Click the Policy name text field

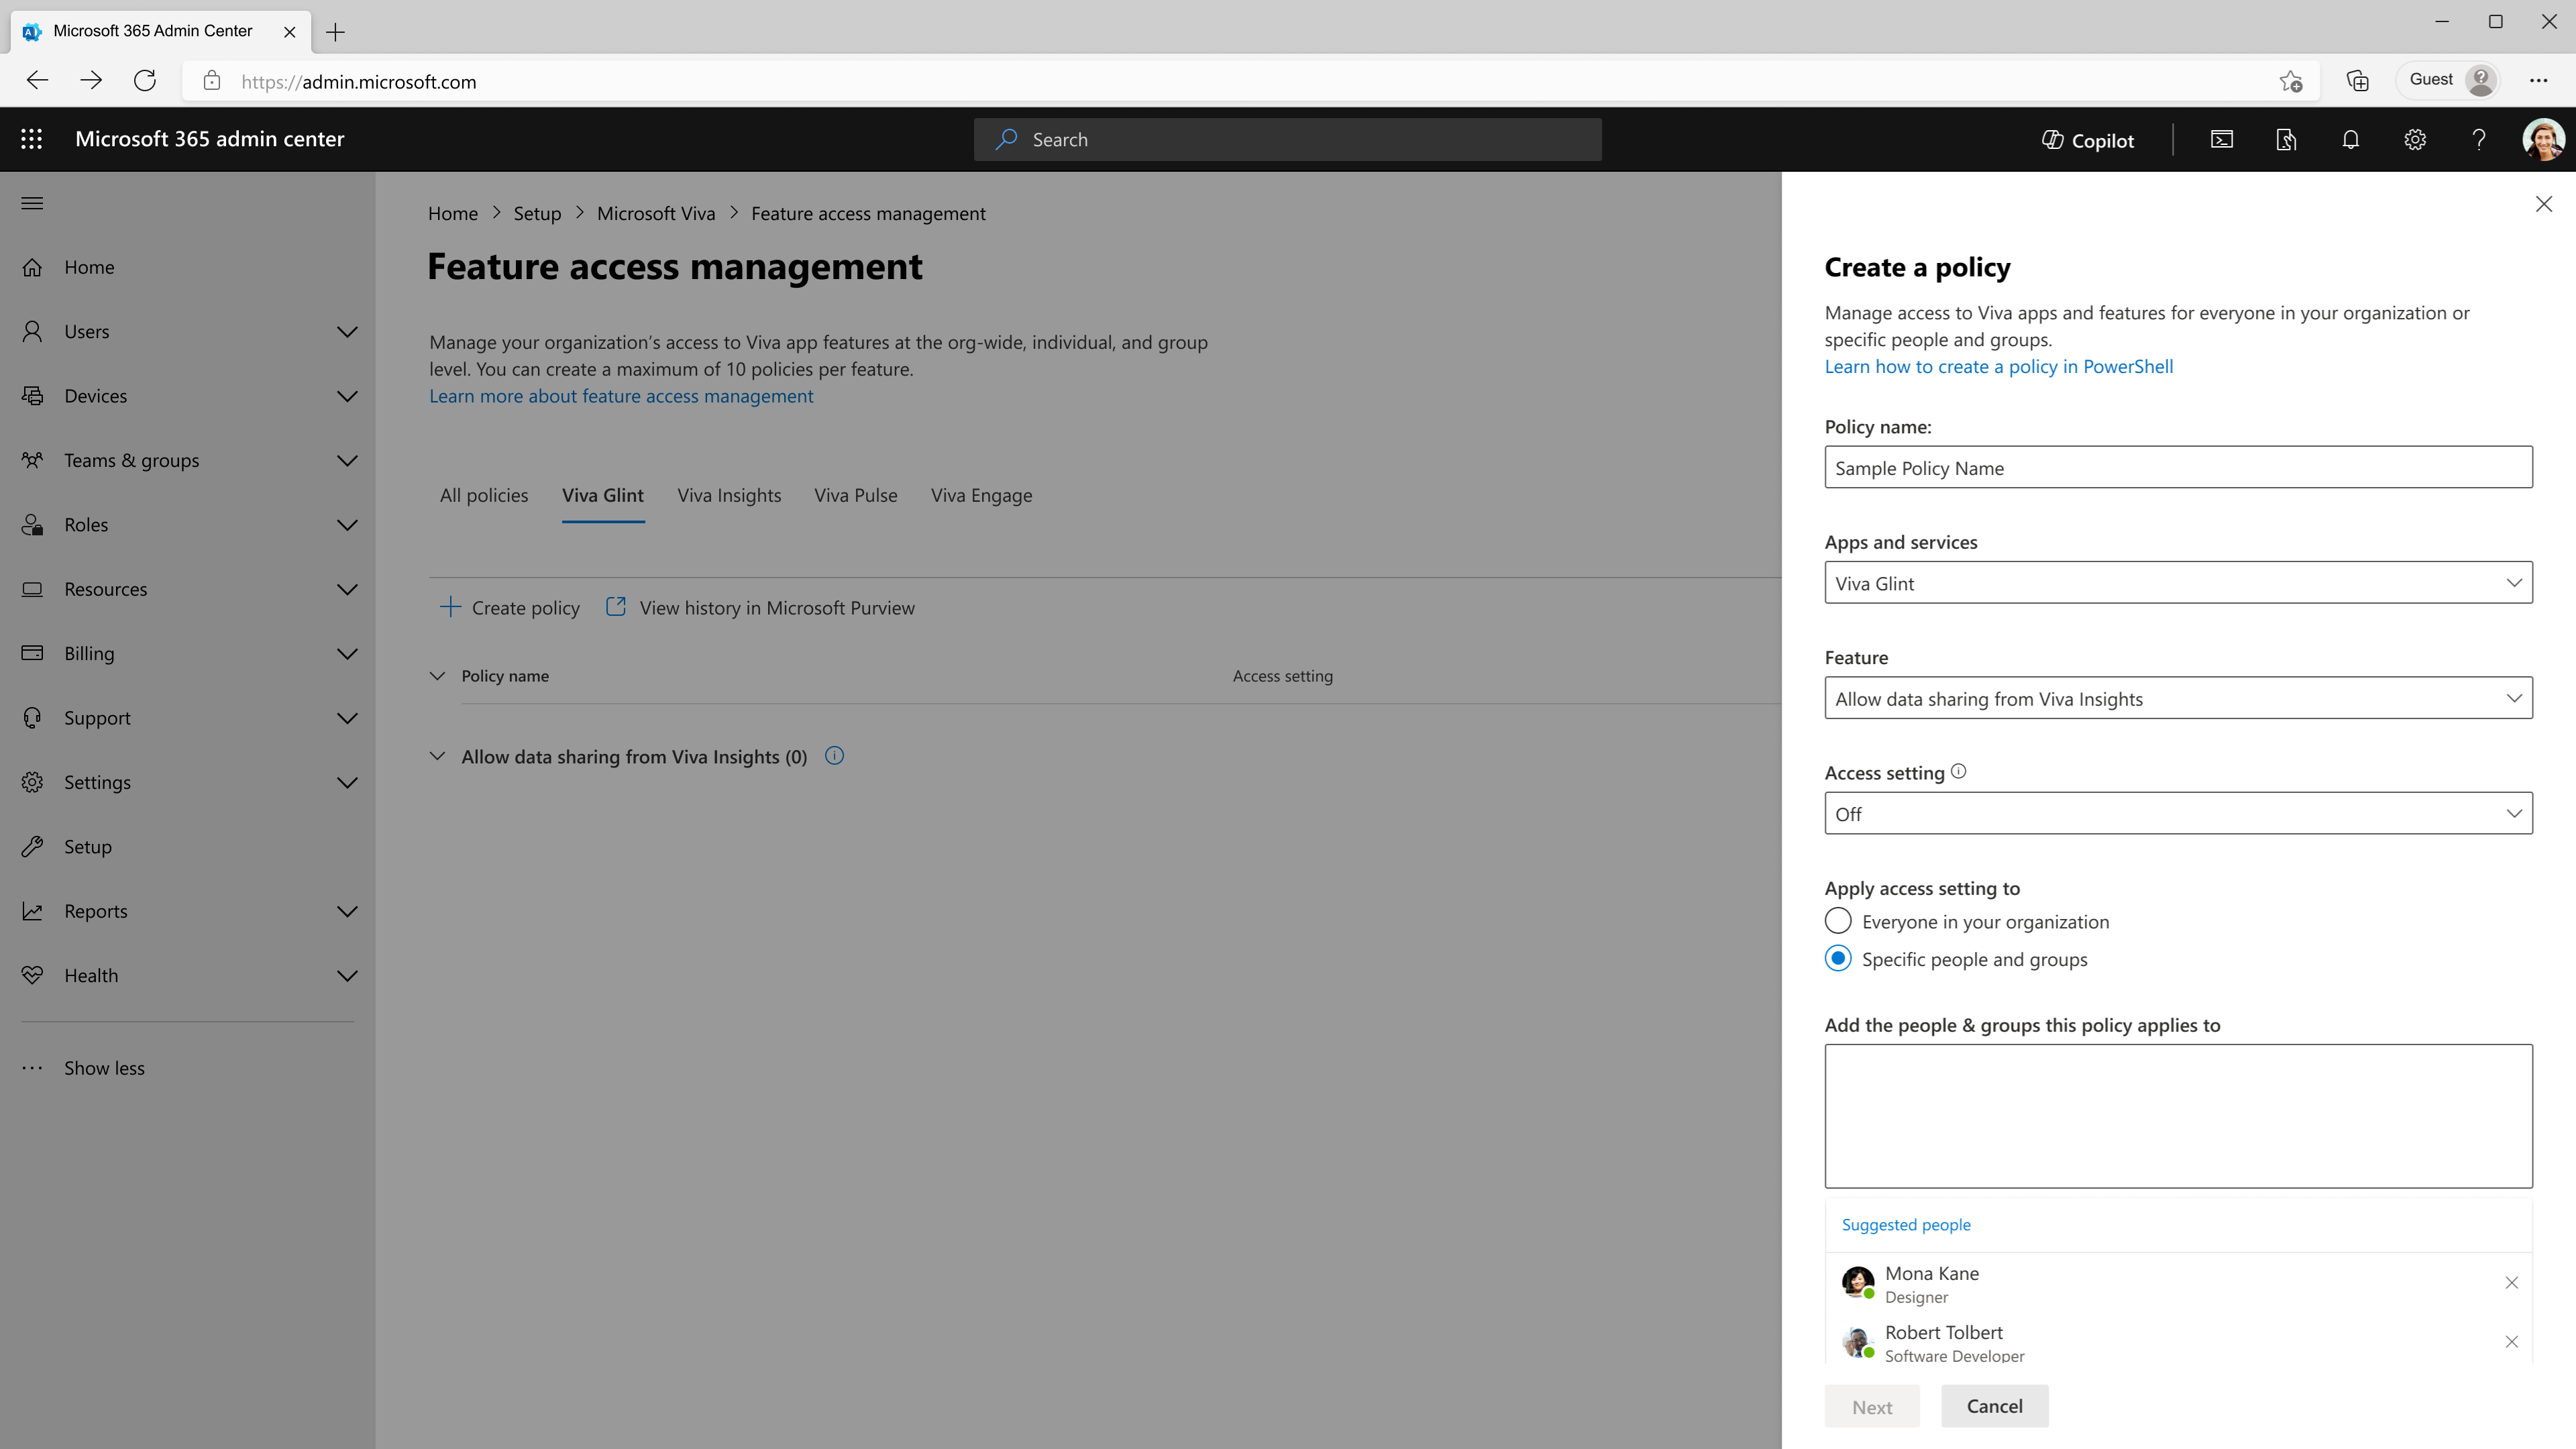pyautogui.click(x=2177, y=468)
